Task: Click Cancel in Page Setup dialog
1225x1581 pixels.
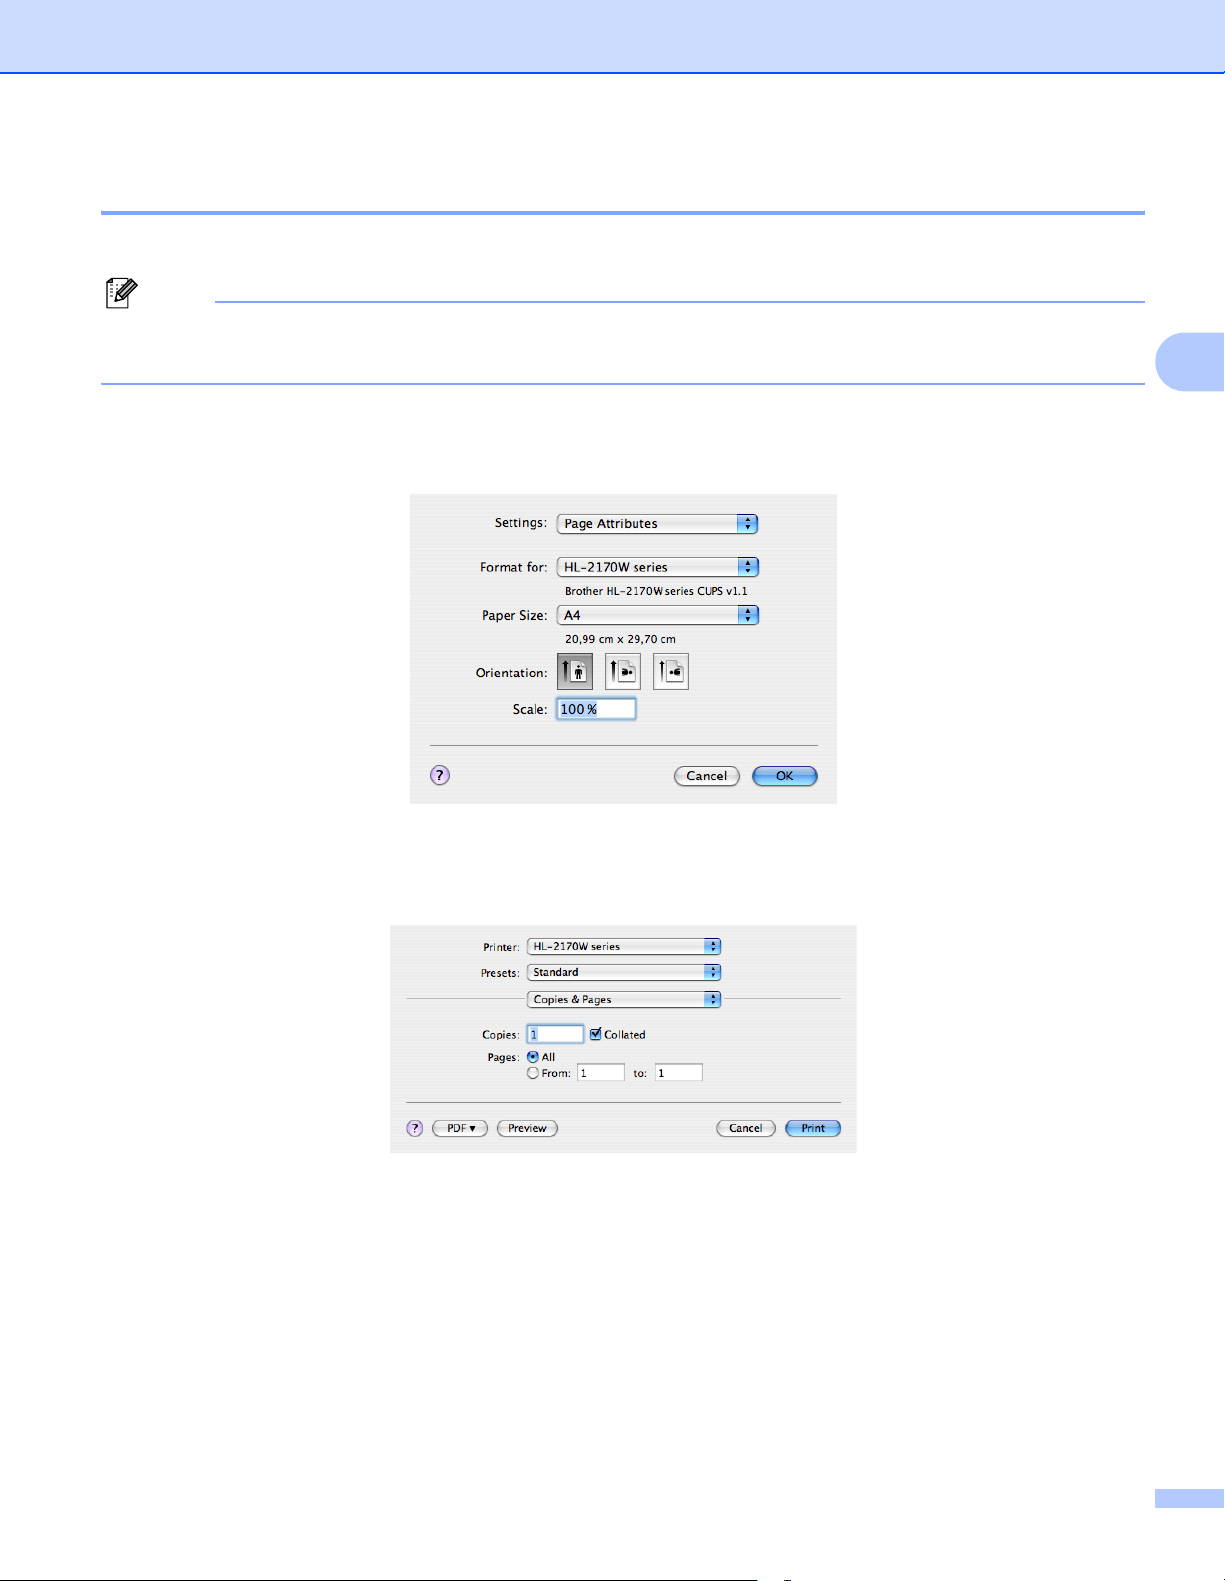Action: [707, 776]
